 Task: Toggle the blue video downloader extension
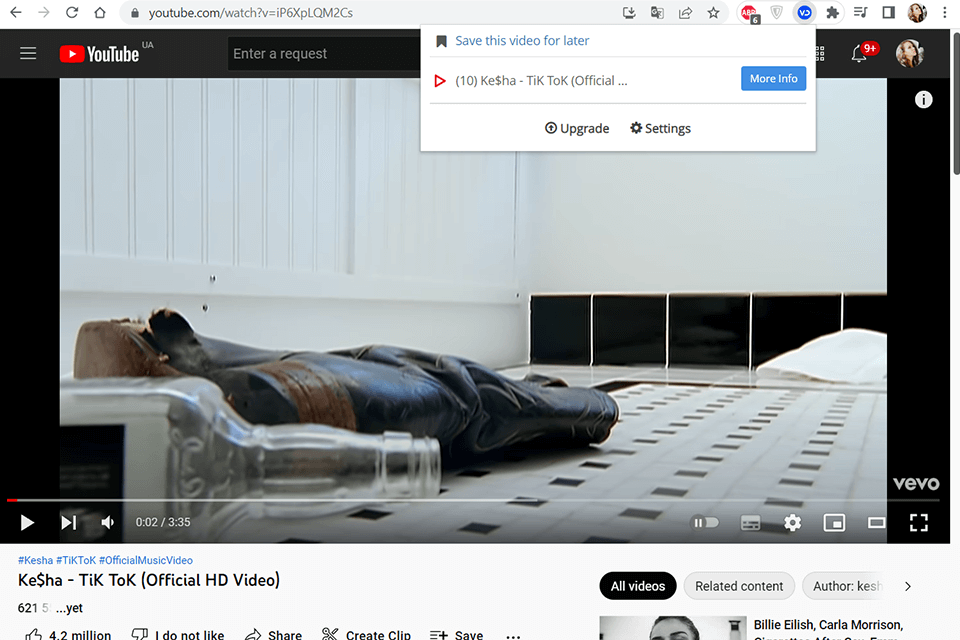(x=804, y=12)
